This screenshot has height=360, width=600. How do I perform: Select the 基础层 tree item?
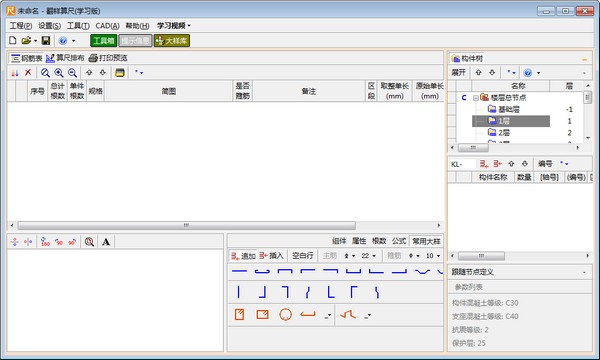(509, 109)
